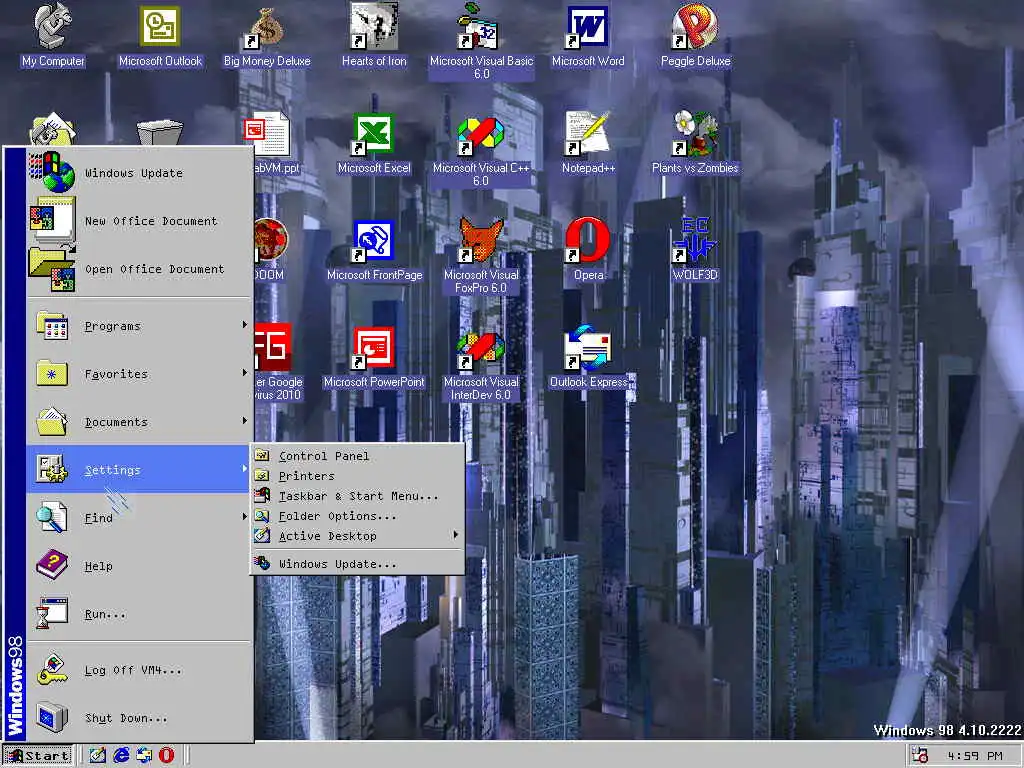Viewport: 1024px width, 768px height.
Task: Open Plants vs Zombies shortcut
Action: click(695, 144)
